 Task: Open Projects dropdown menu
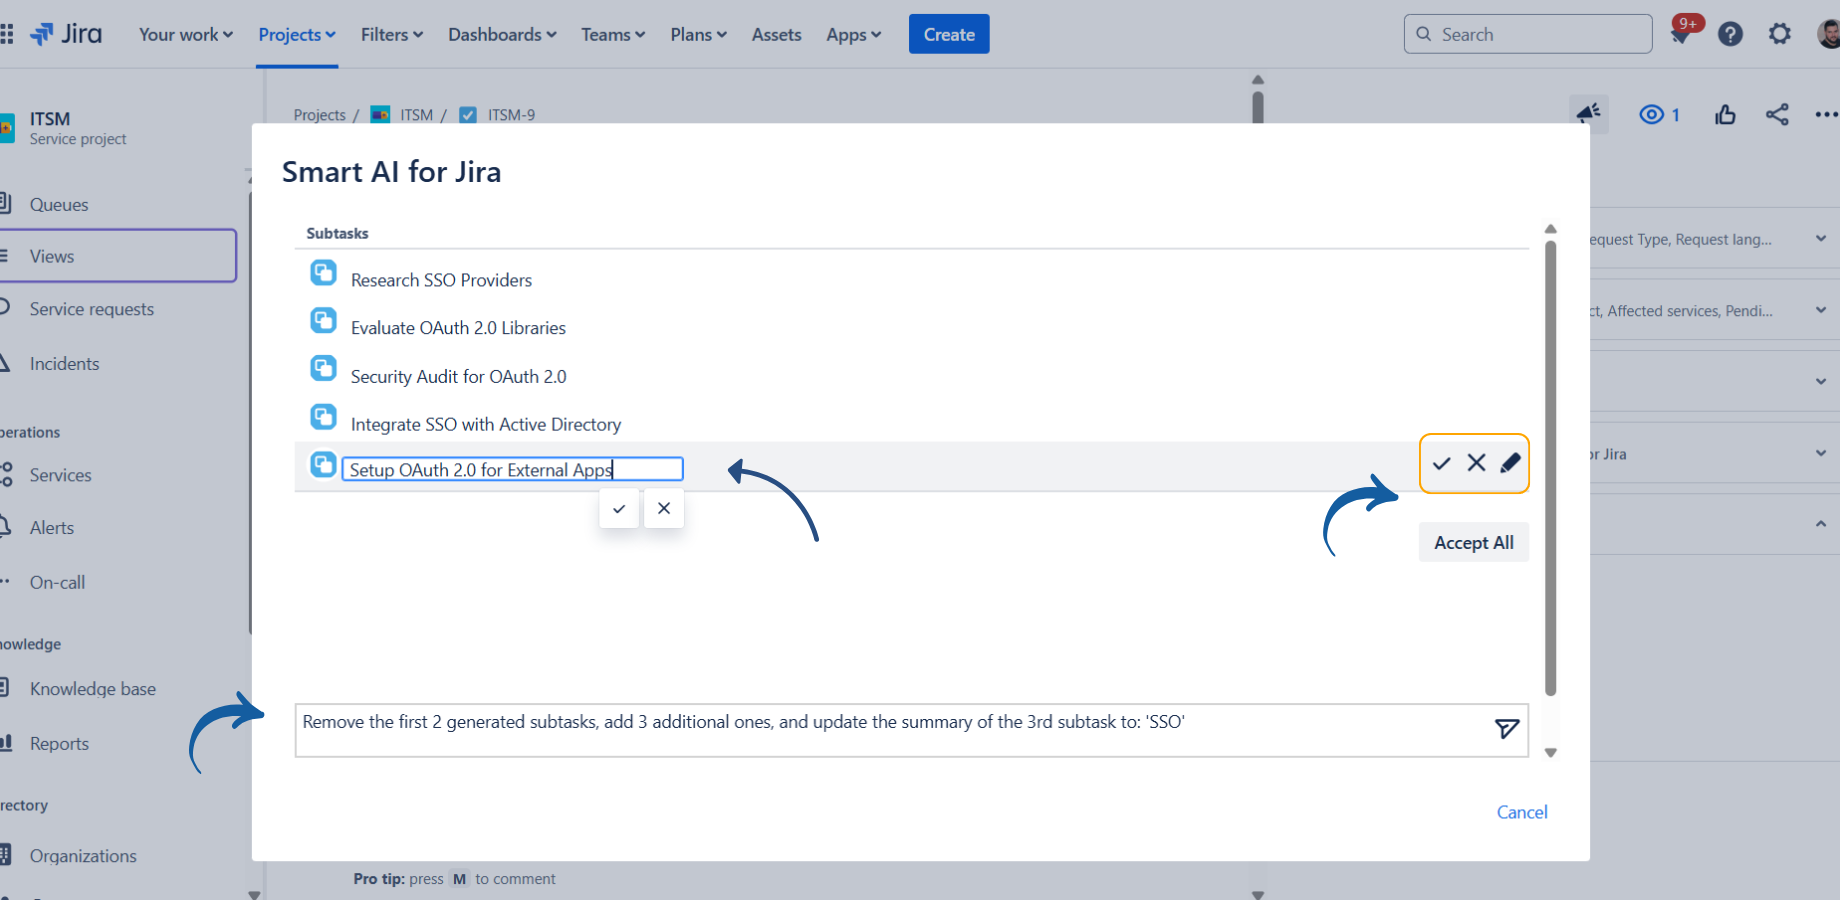tap(297, 34)
